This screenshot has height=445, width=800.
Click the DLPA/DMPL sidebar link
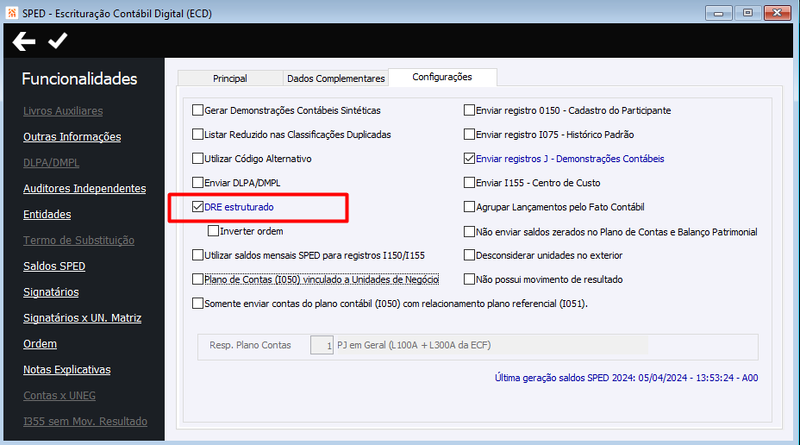point(51,163)
